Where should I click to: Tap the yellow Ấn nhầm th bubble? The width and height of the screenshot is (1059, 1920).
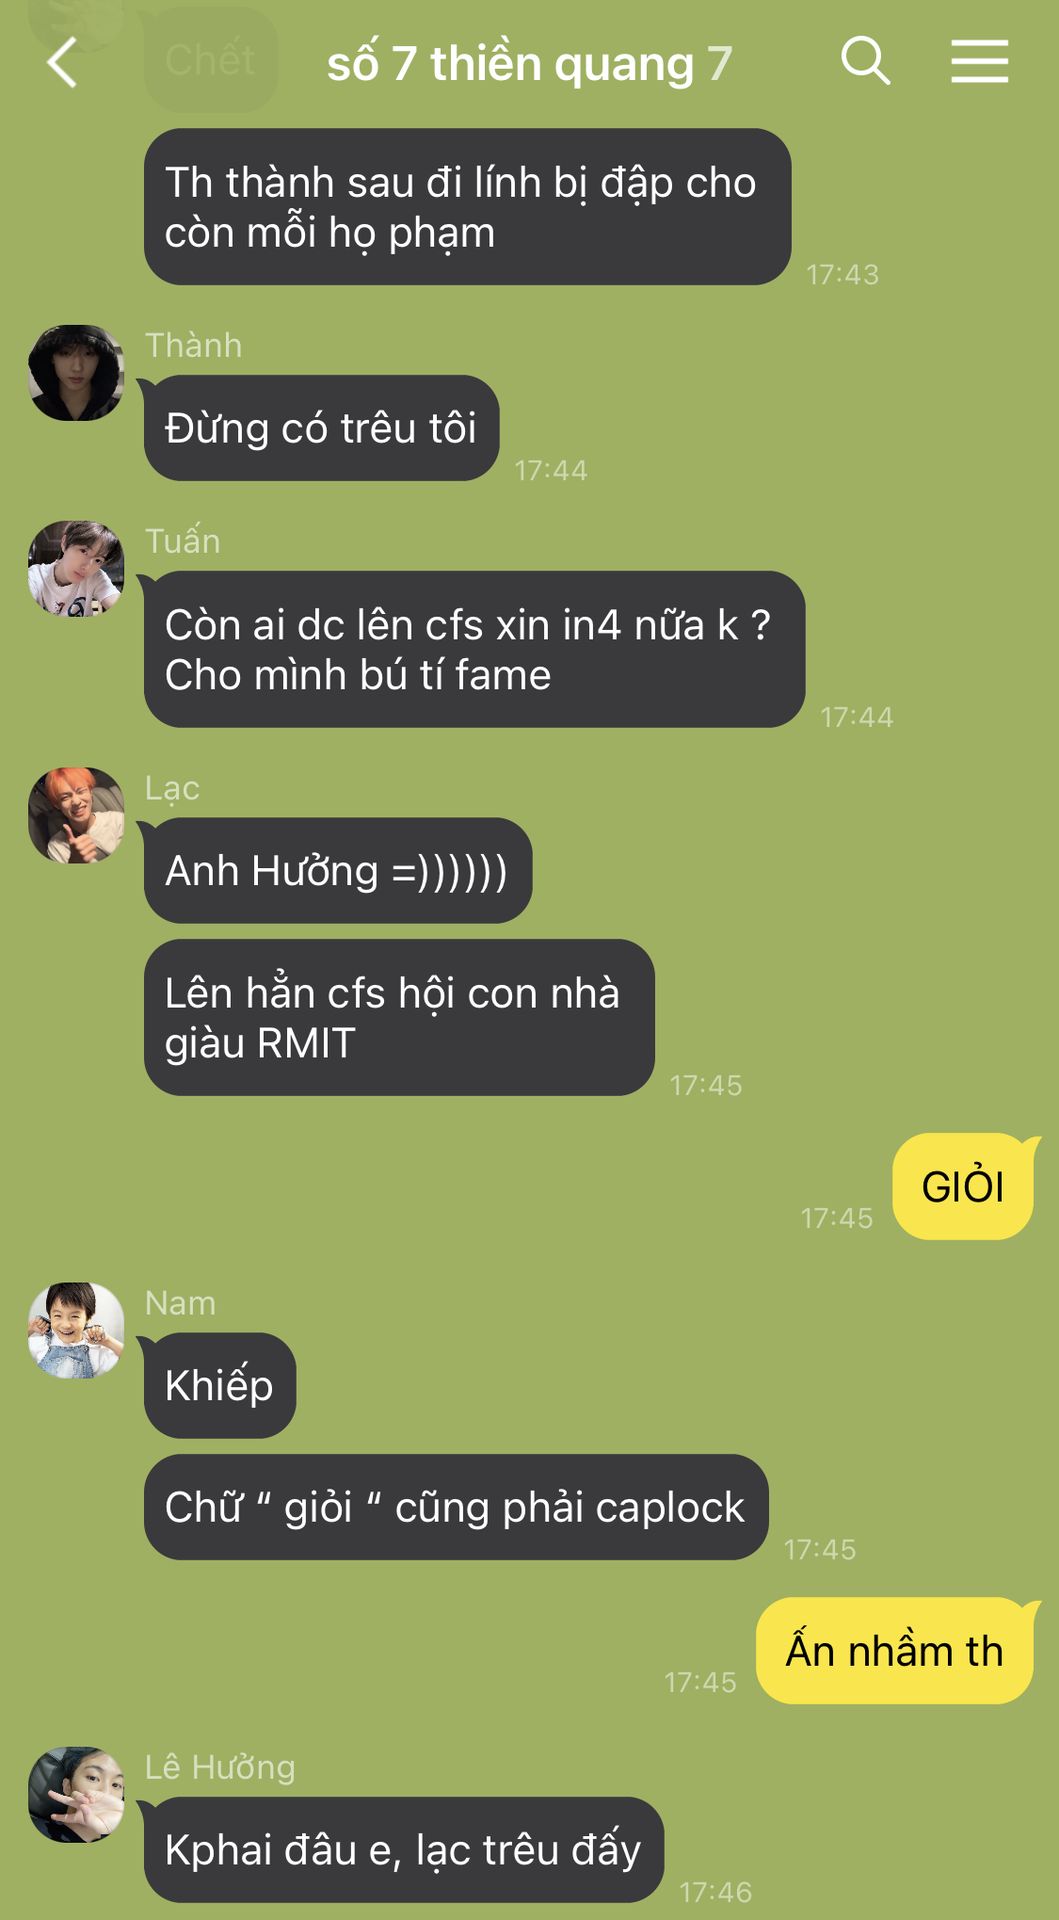(895, 1650)
